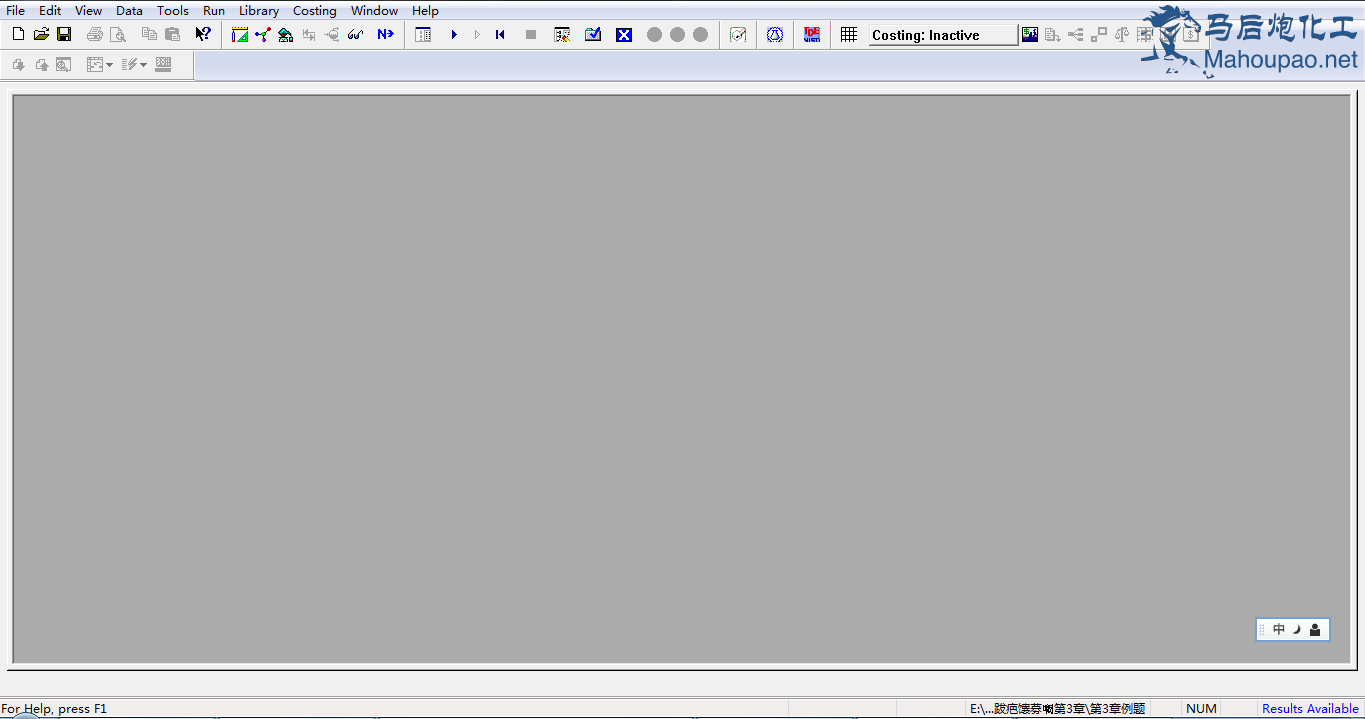Image resolution: width=1365 pixels, height=719 pixels.
Task: Open print preview with the magnifier page icon
Action: 118,34
